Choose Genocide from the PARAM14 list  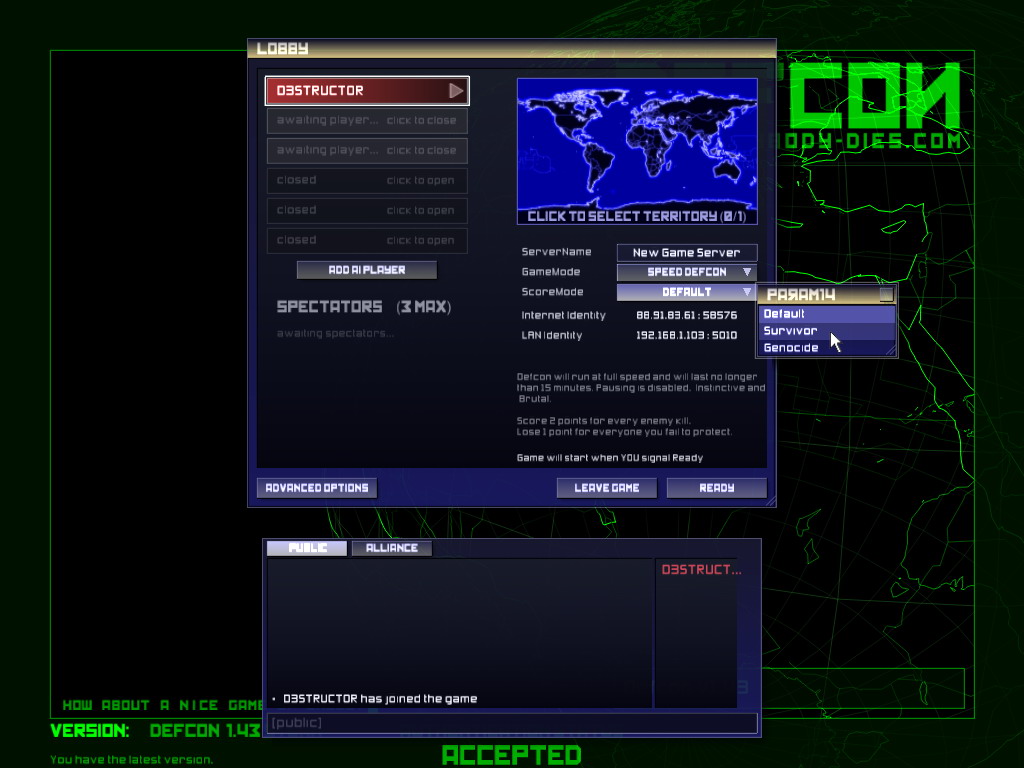(x=790, y=348)
